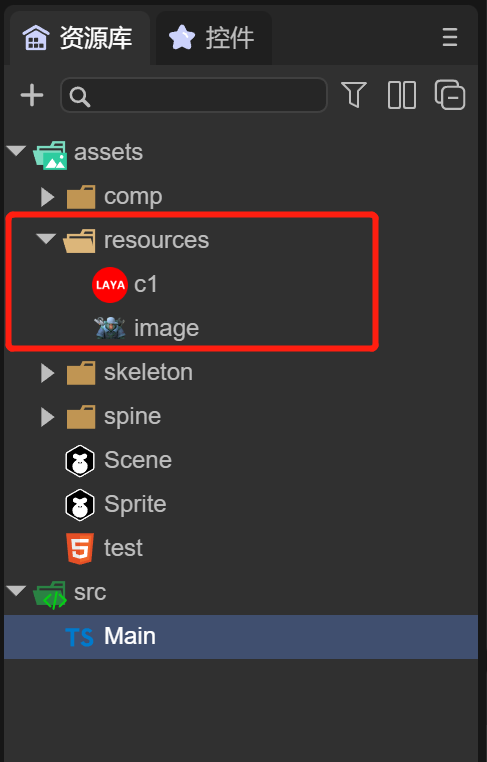
Task: Expand the skeleton folder
Action: 47,373
